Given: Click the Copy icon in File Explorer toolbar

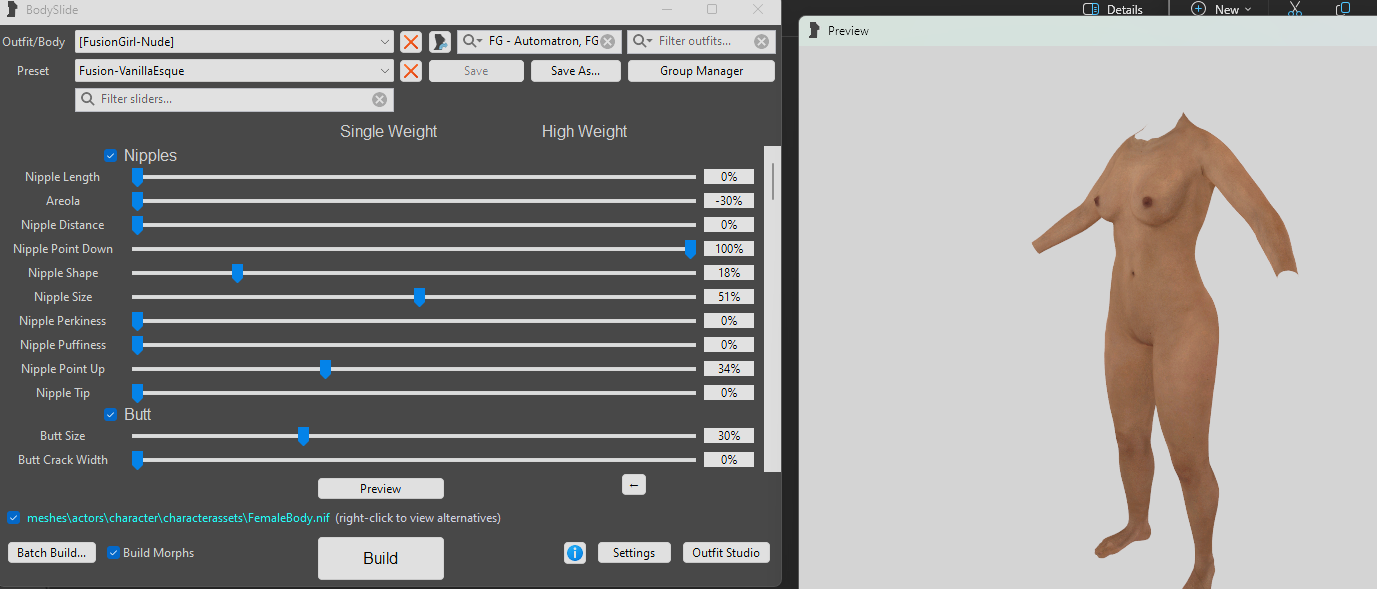Looking at the screenshot, I should click(x=1343, y=9).
